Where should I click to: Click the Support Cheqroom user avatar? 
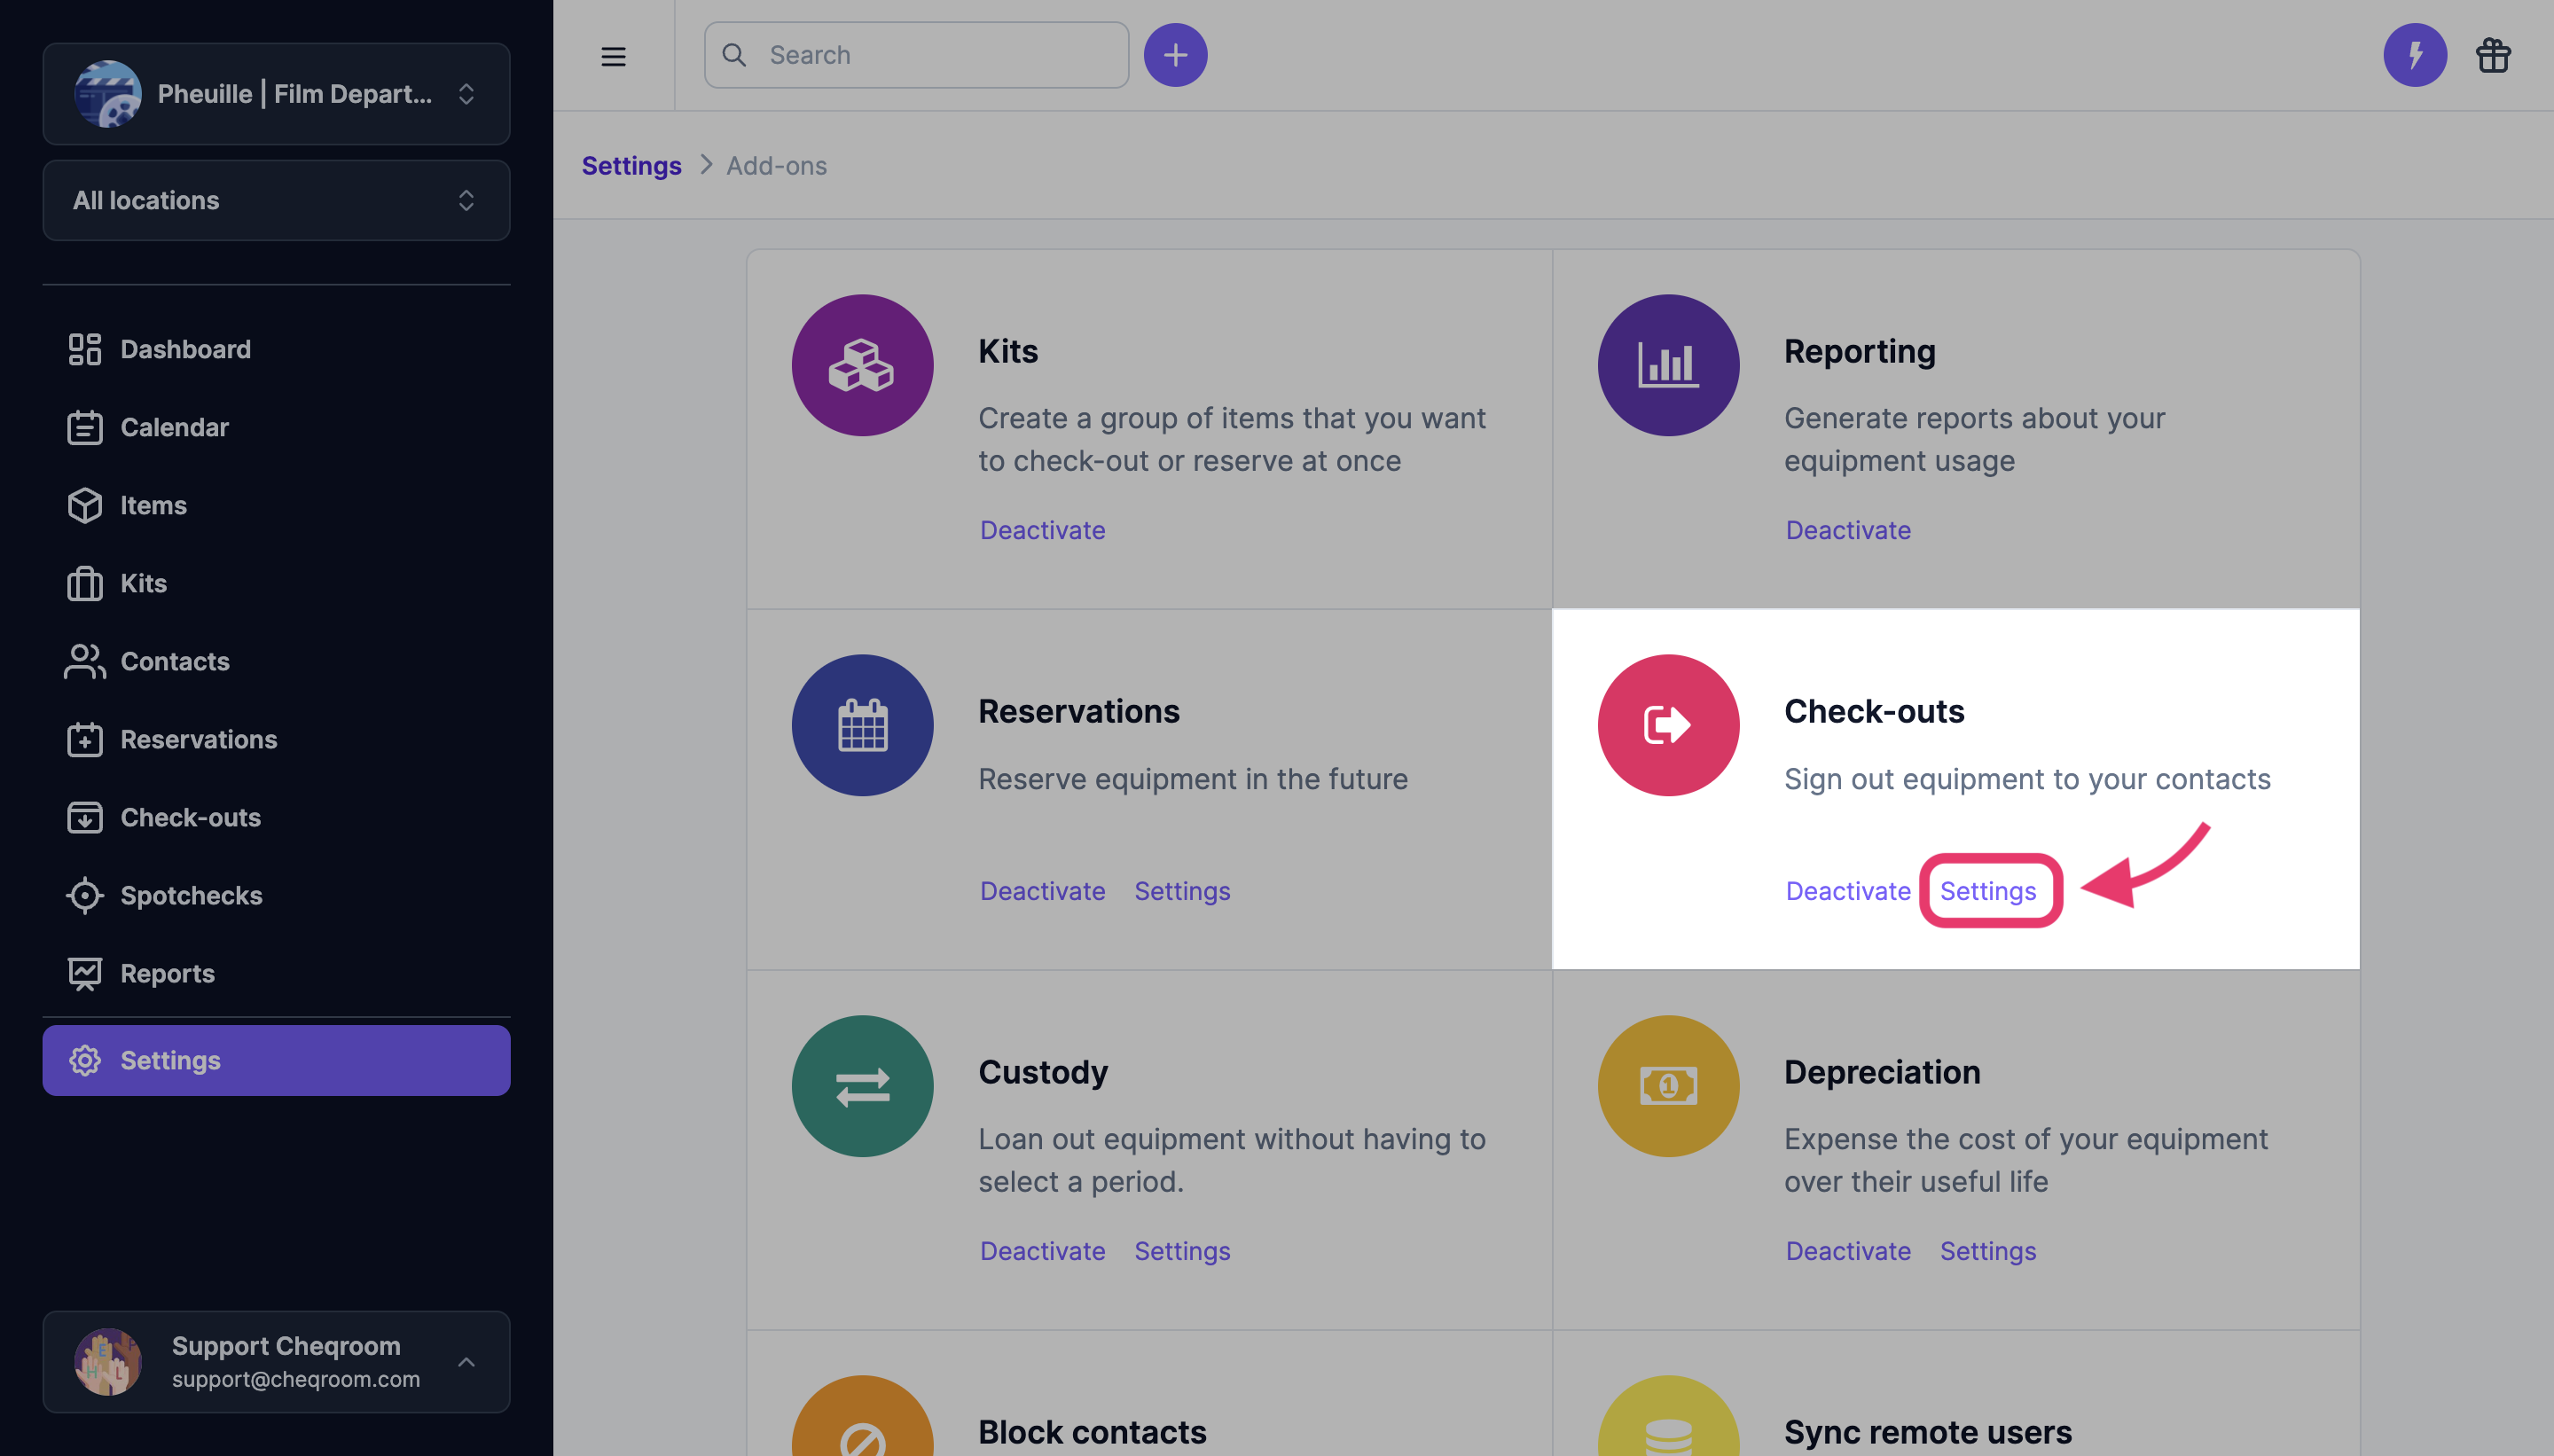tap(108, 1361)
